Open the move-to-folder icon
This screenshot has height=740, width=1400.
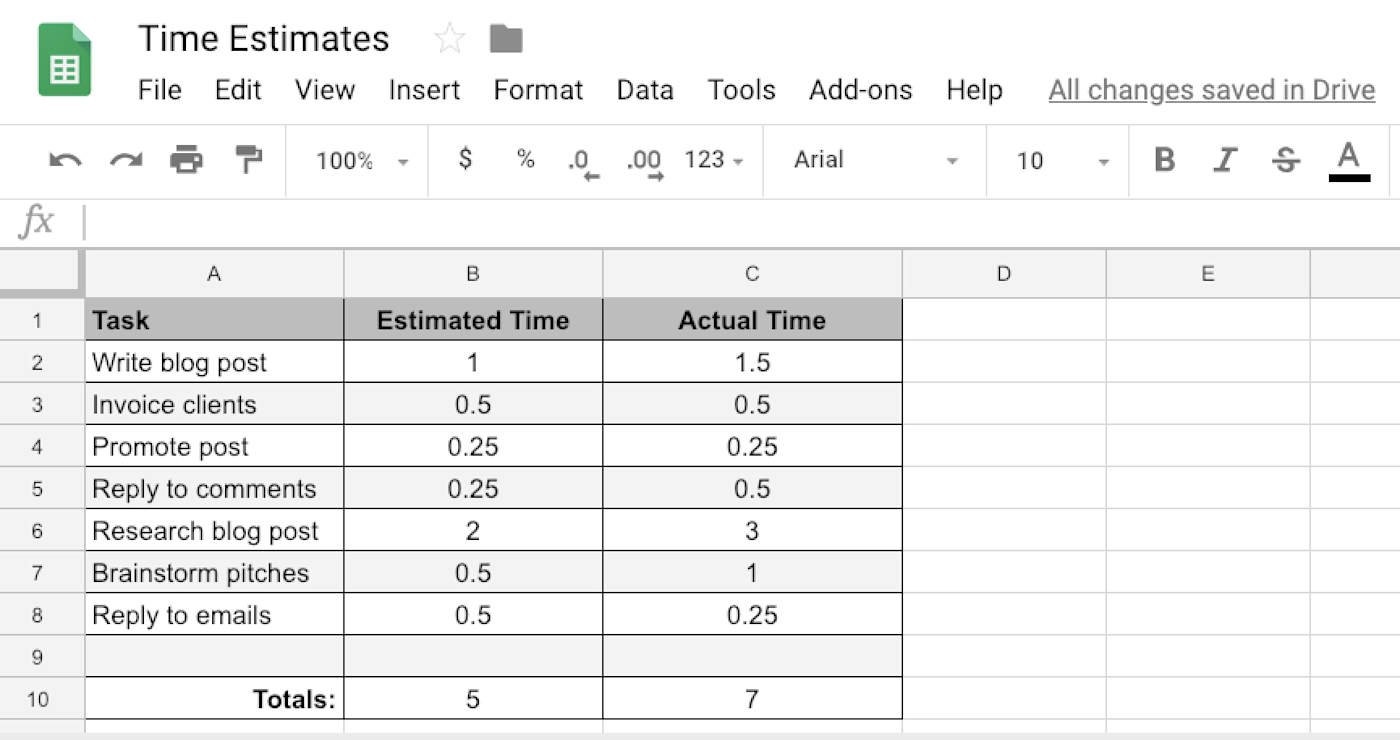click(x=506, y=40)
